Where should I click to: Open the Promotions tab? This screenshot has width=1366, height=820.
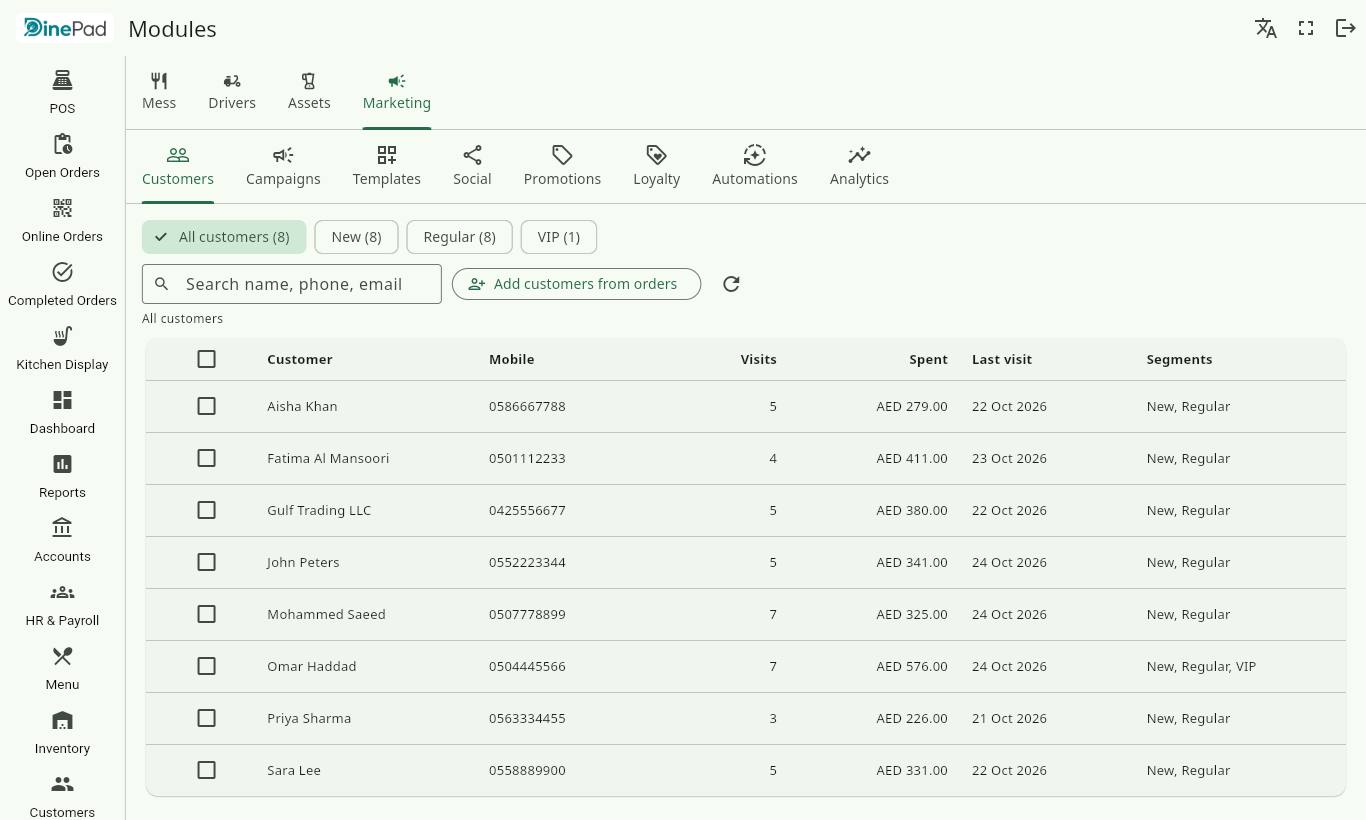562,167
